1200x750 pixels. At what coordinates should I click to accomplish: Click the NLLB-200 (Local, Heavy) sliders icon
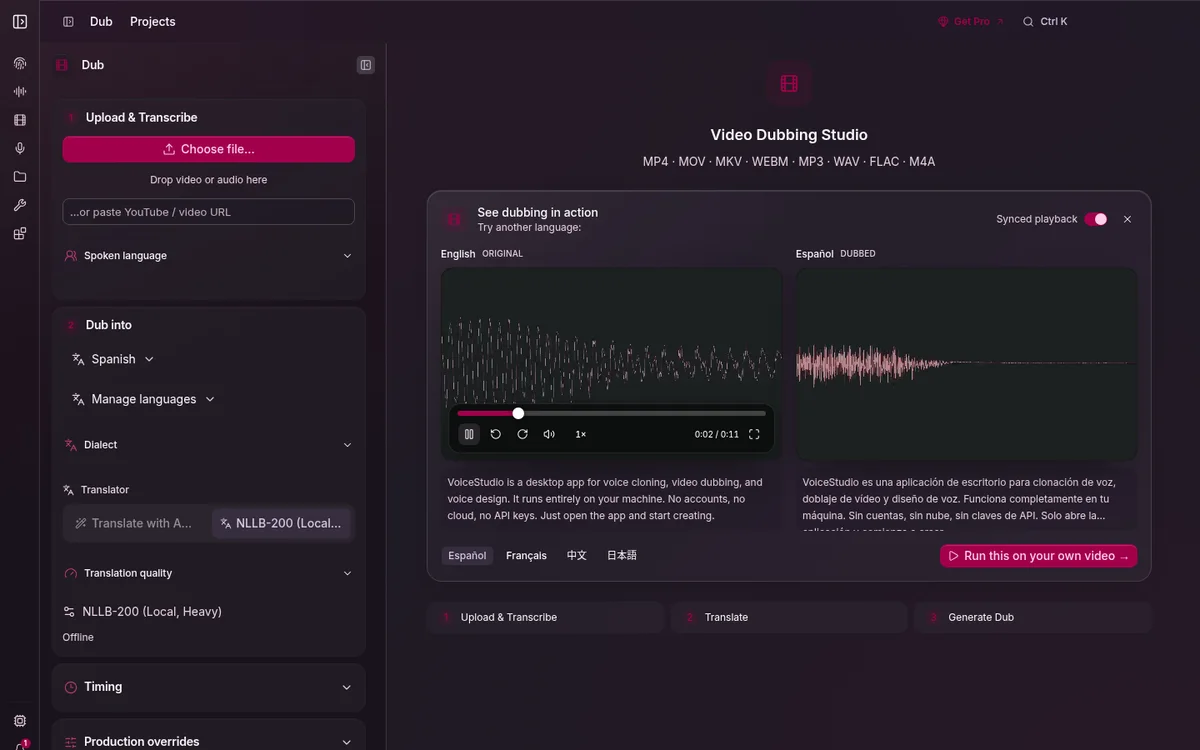tap(69, 611)
